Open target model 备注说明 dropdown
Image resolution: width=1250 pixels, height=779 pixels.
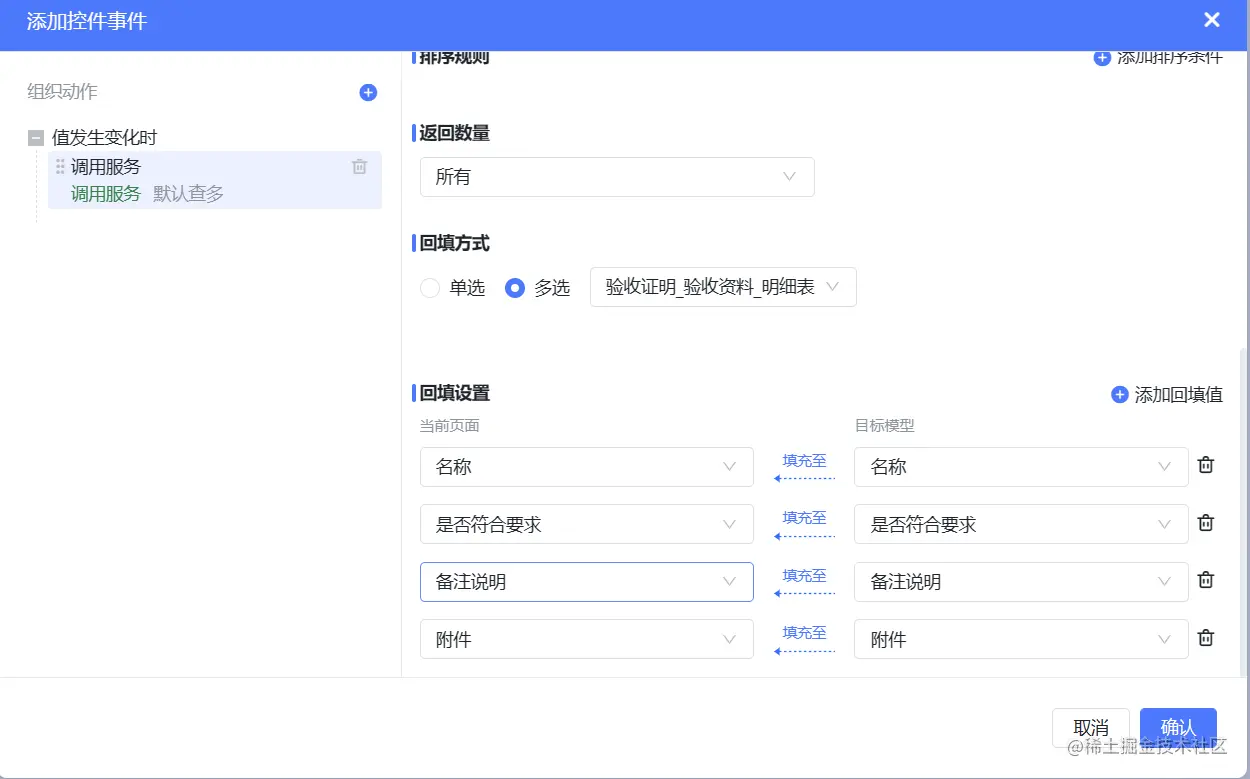[1021, 582]
